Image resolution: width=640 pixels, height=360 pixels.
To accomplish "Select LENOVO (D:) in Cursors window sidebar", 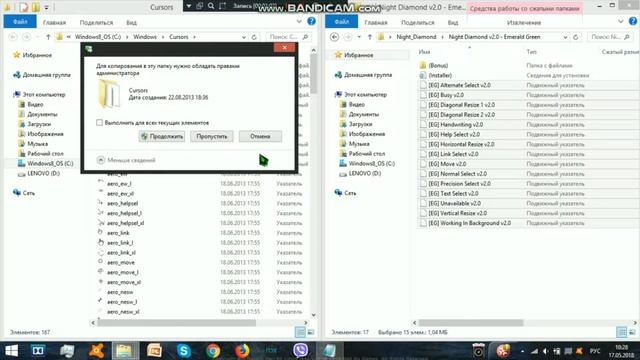I will click(43, 173).
